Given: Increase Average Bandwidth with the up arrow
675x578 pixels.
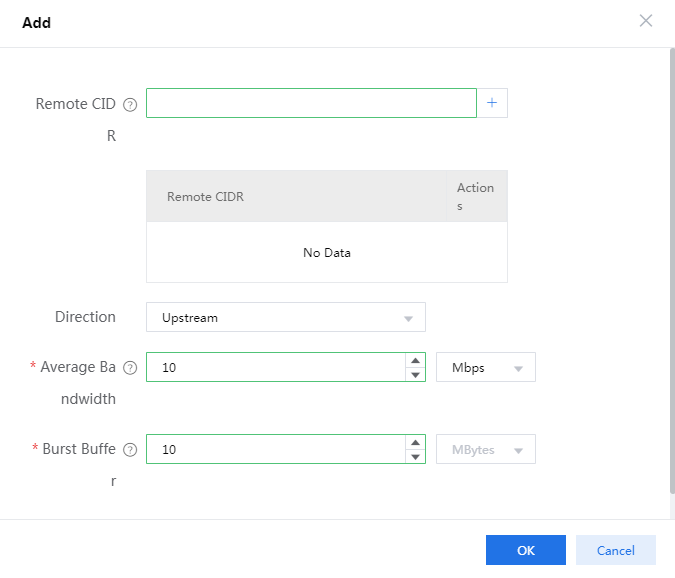Looking at the screenshot, I should (415, 361).
